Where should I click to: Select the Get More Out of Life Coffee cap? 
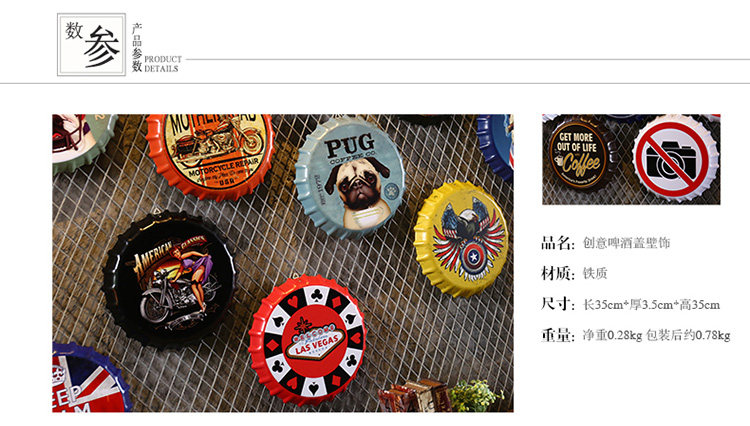[x=580, y=154]
